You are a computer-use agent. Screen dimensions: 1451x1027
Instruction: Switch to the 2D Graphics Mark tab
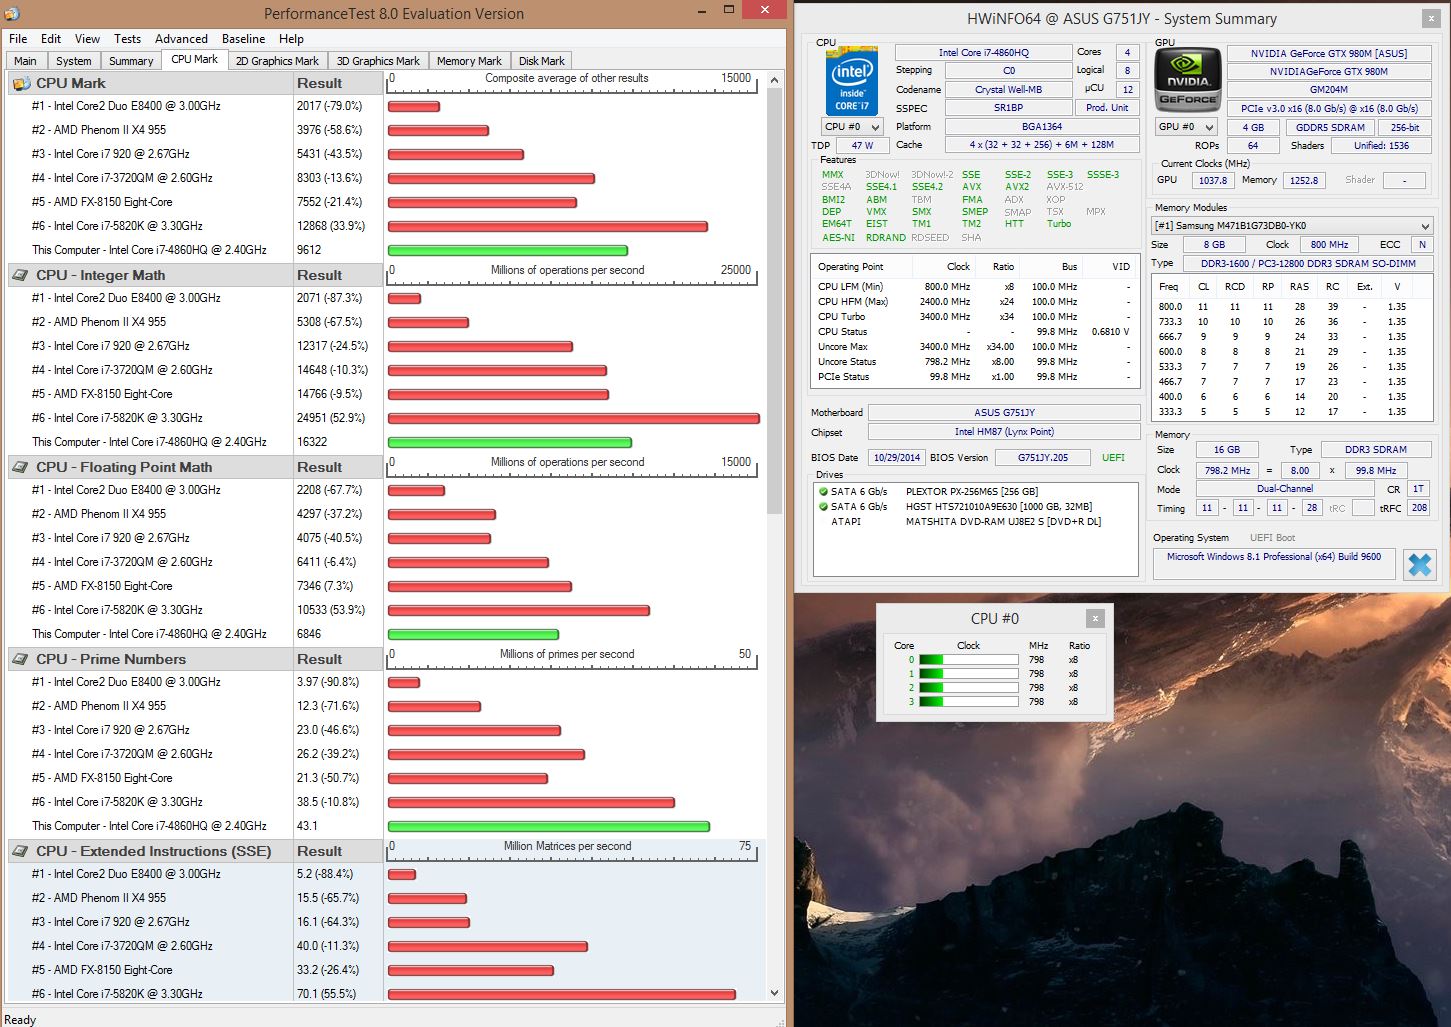point(277,61)
